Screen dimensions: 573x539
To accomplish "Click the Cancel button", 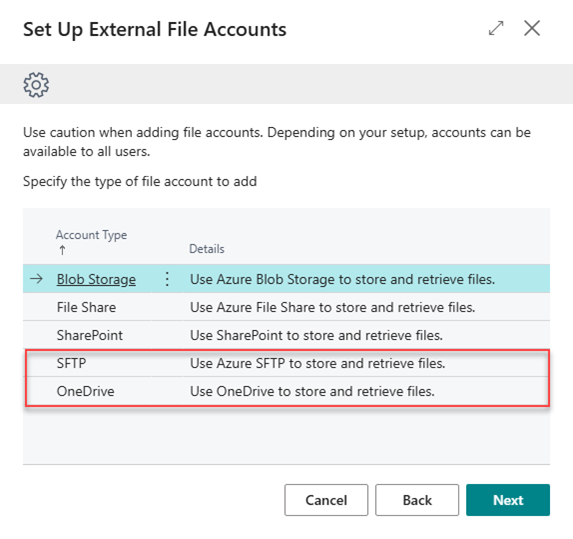I will coord(326,500).
